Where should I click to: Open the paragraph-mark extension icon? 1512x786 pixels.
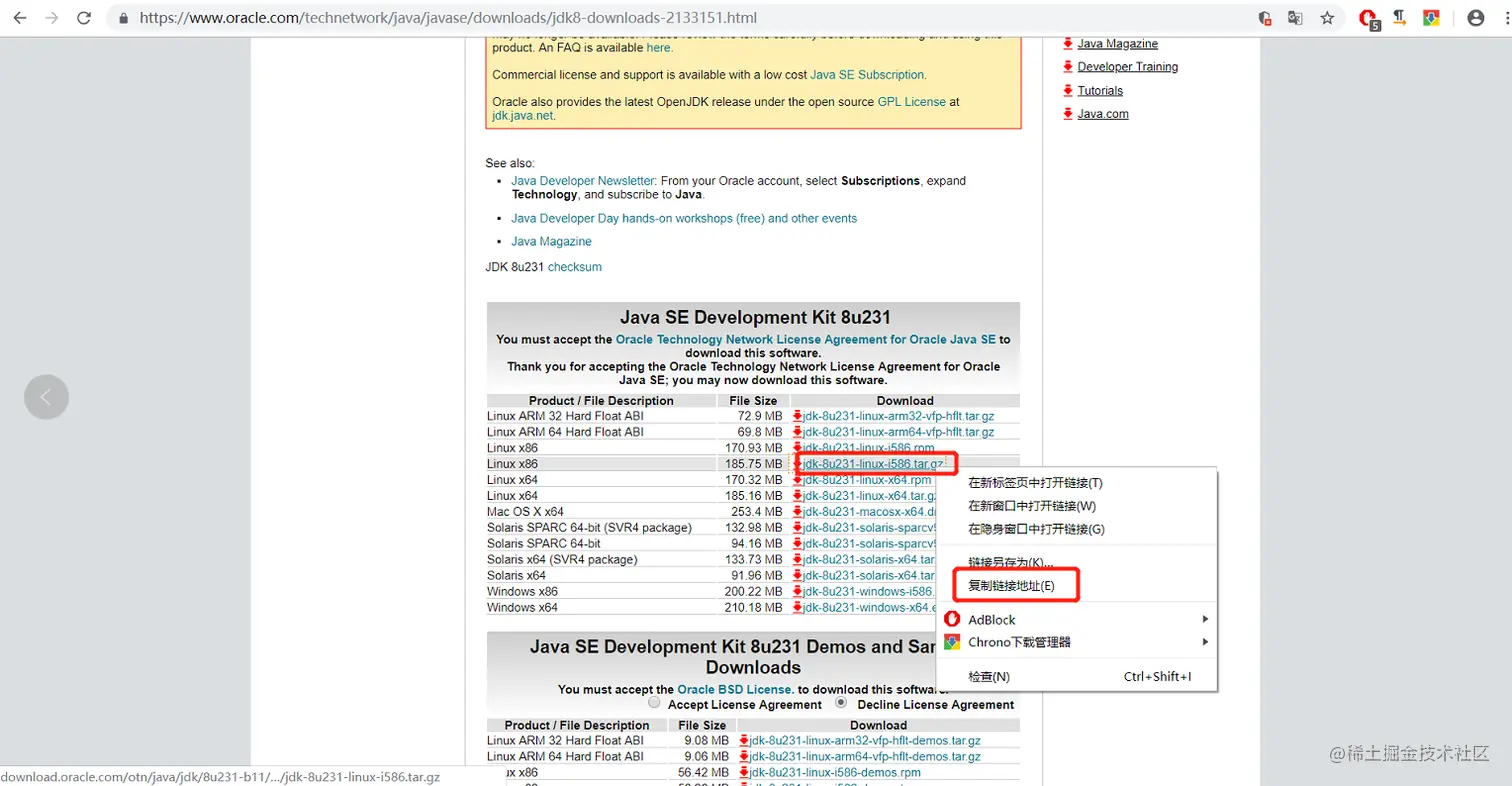coord(1400,17)
